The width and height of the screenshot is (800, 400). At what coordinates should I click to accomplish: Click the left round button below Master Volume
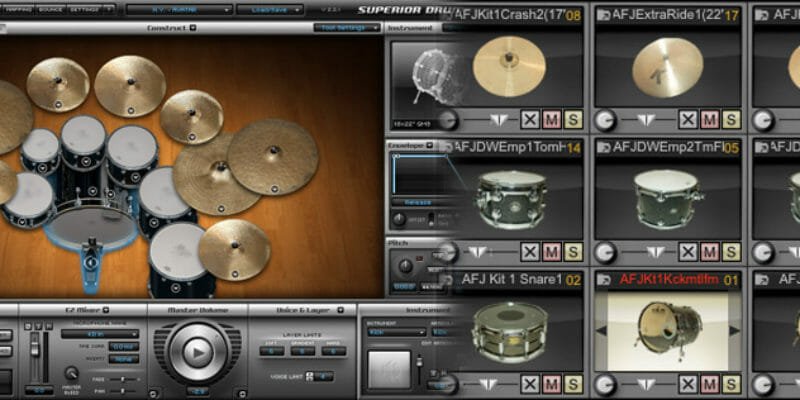(154, 393)
